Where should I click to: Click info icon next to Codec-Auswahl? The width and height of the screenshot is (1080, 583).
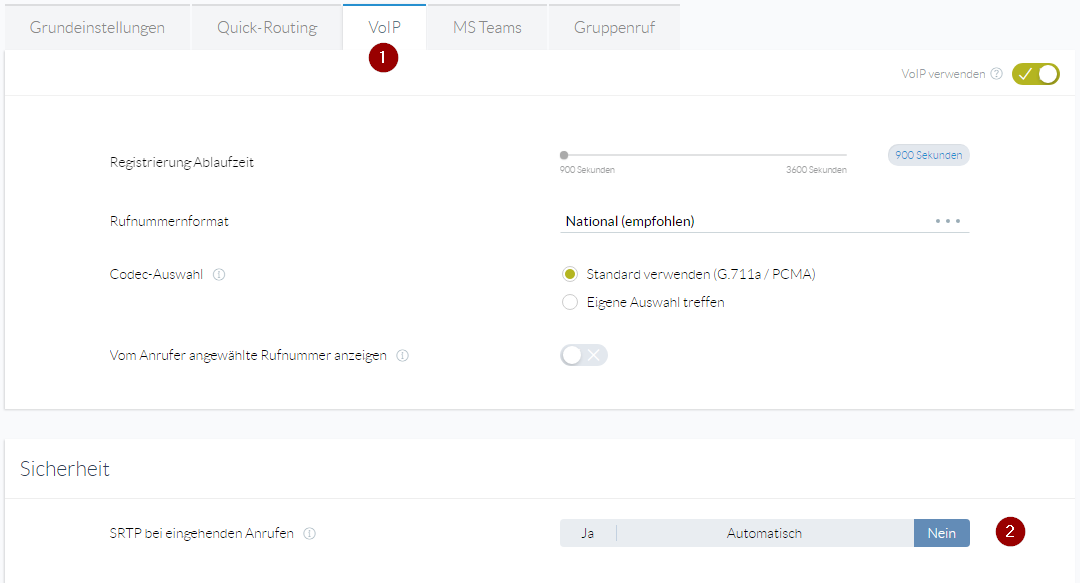(219, 274)
